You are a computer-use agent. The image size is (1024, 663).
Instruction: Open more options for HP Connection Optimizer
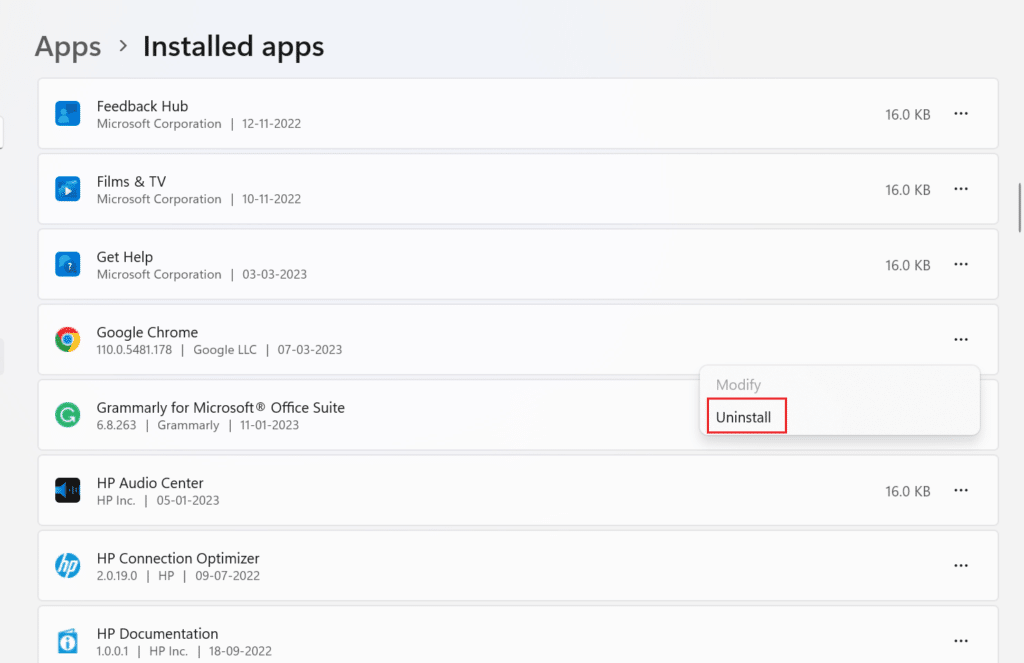[x=961, y=566]
